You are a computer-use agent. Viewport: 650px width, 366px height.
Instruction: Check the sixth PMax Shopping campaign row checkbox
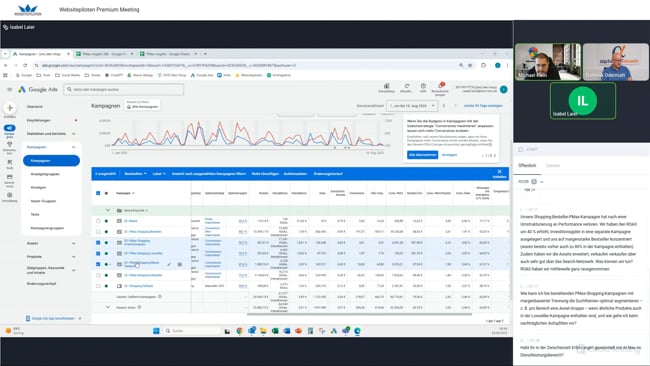(98, 275)
